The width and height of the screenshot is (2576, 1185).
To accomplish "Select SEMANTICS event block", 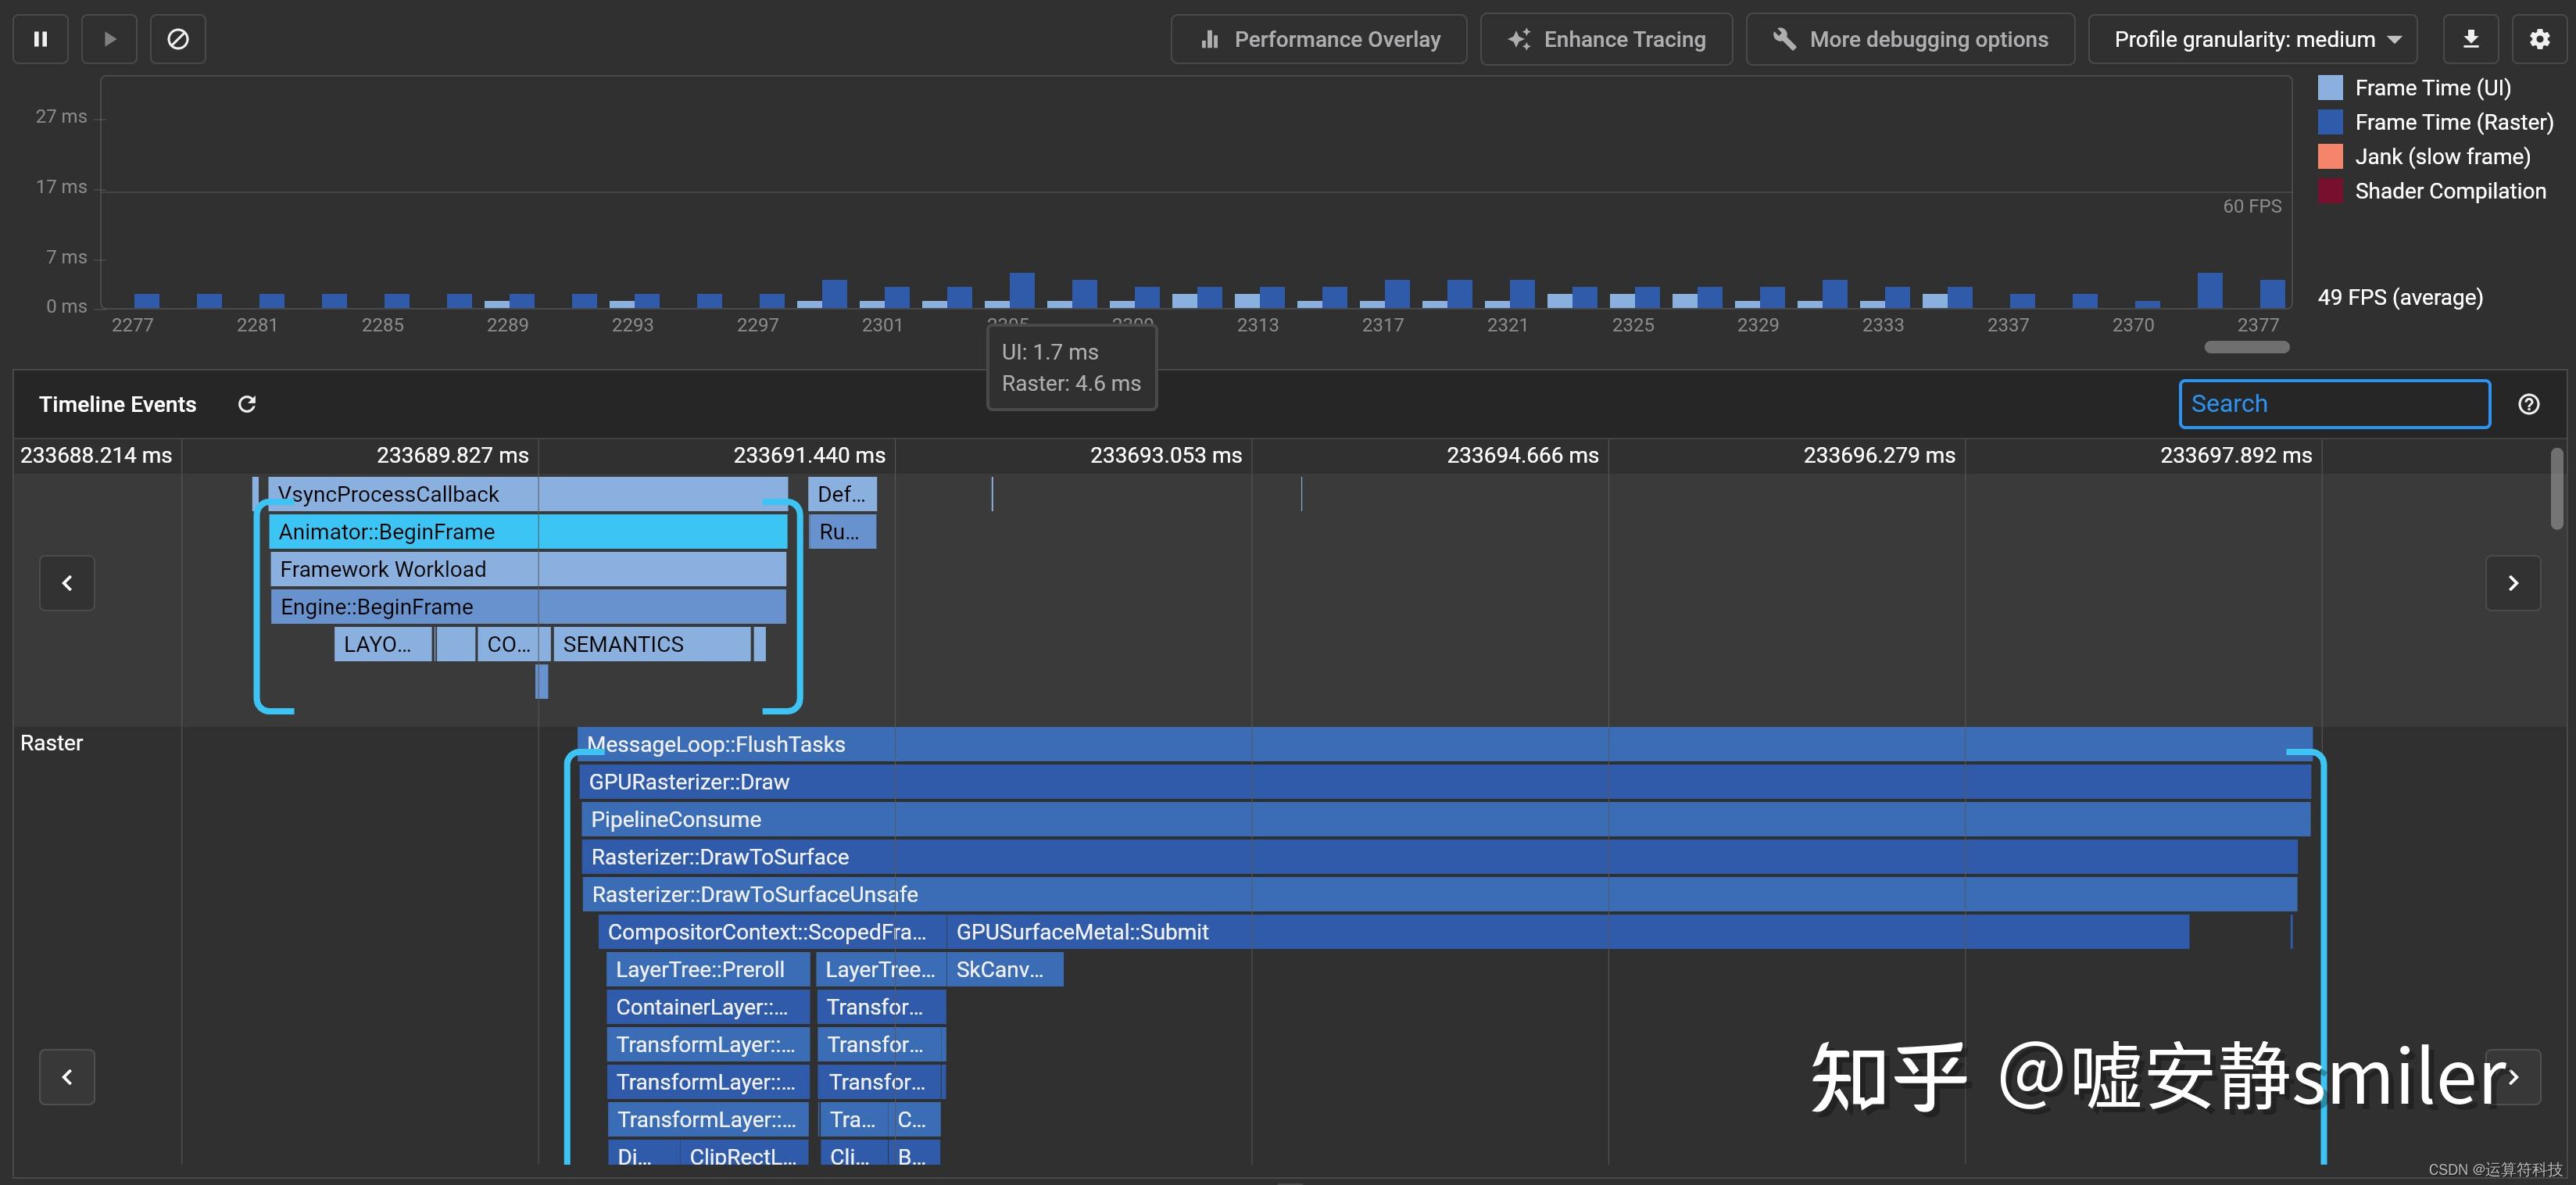I will pyautogui.click(x=651, y=644).
